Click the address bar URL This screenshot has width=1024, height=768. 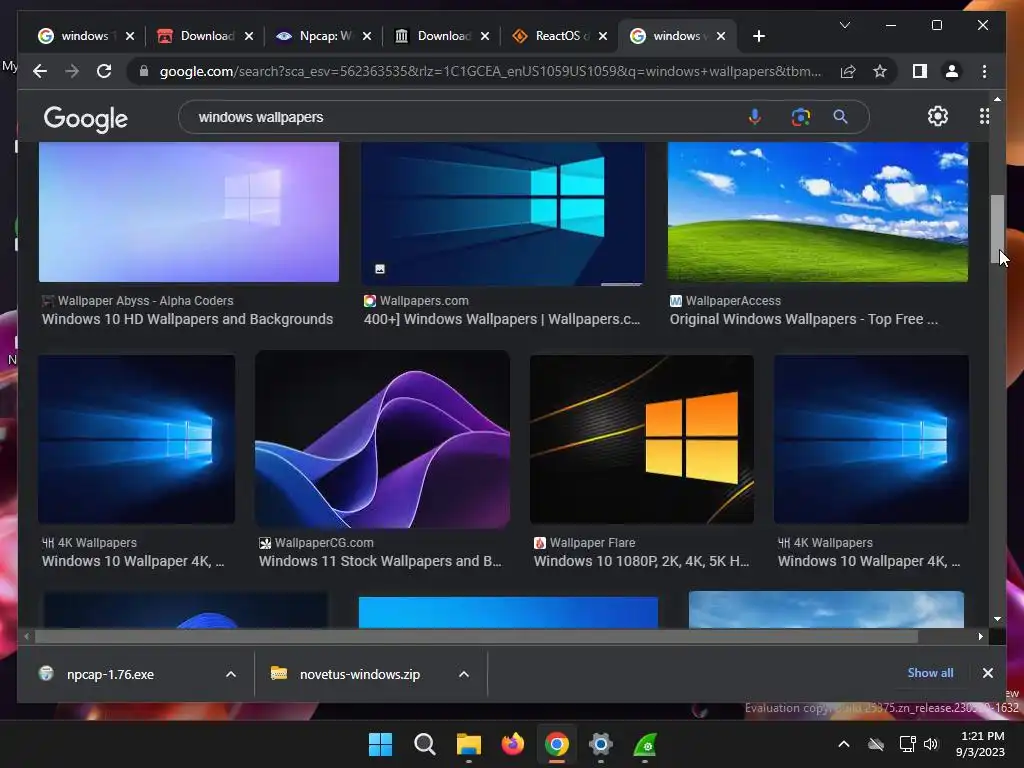point(490,71)
